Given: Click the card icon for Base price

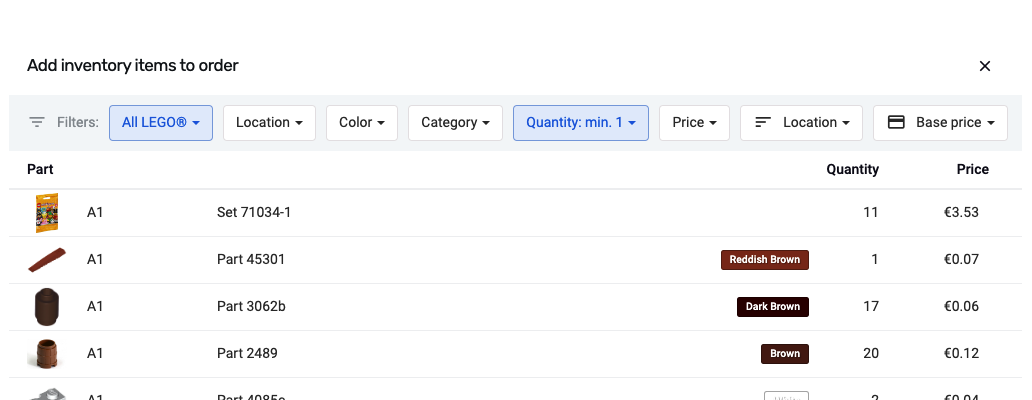Looking at the screenshot, I should 896,122.
